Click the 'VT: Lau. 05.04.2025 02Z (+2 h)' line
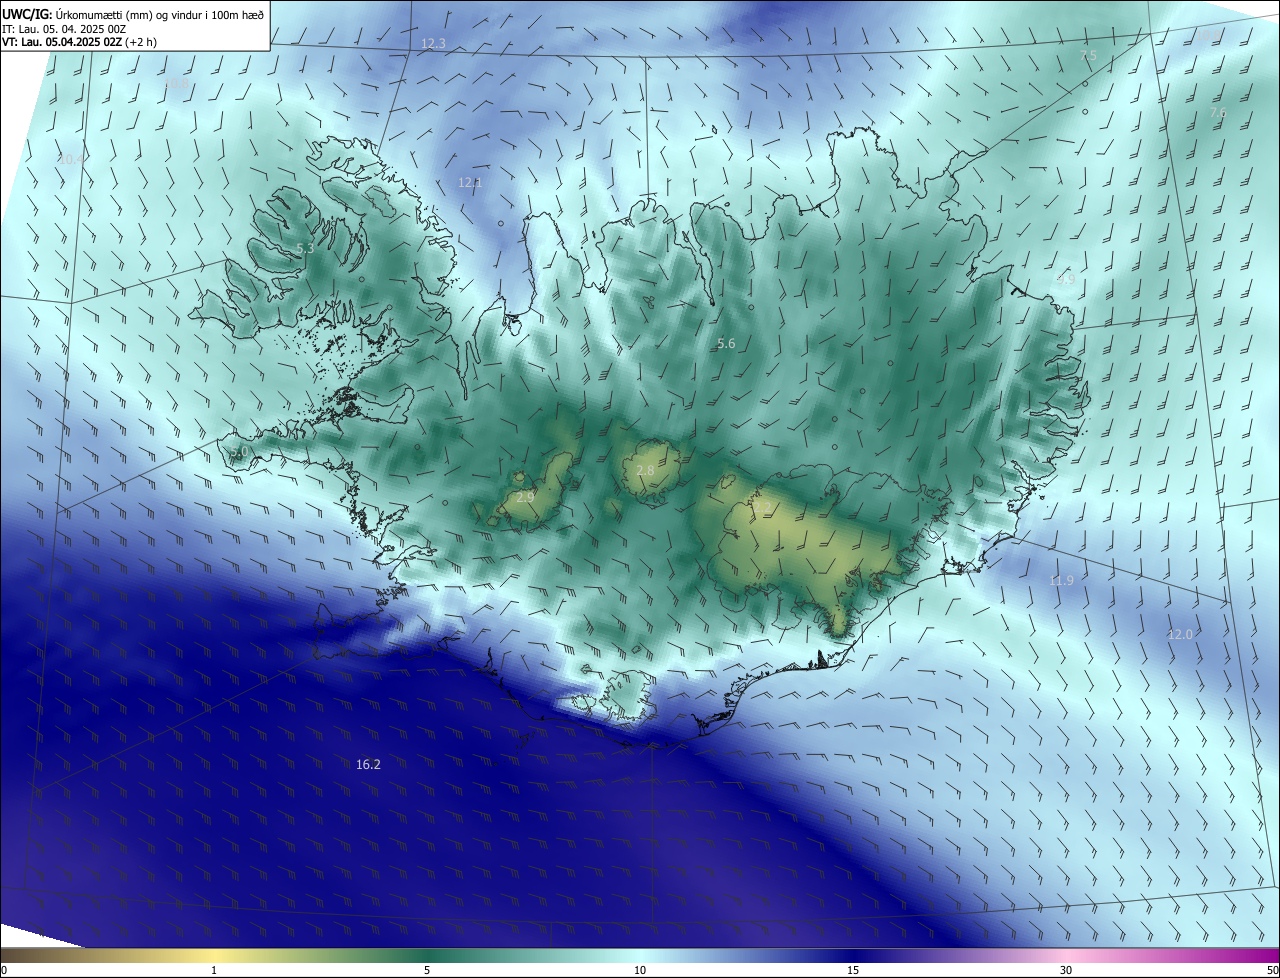This screenshot has height=978, width=1280. pos(79,42)
